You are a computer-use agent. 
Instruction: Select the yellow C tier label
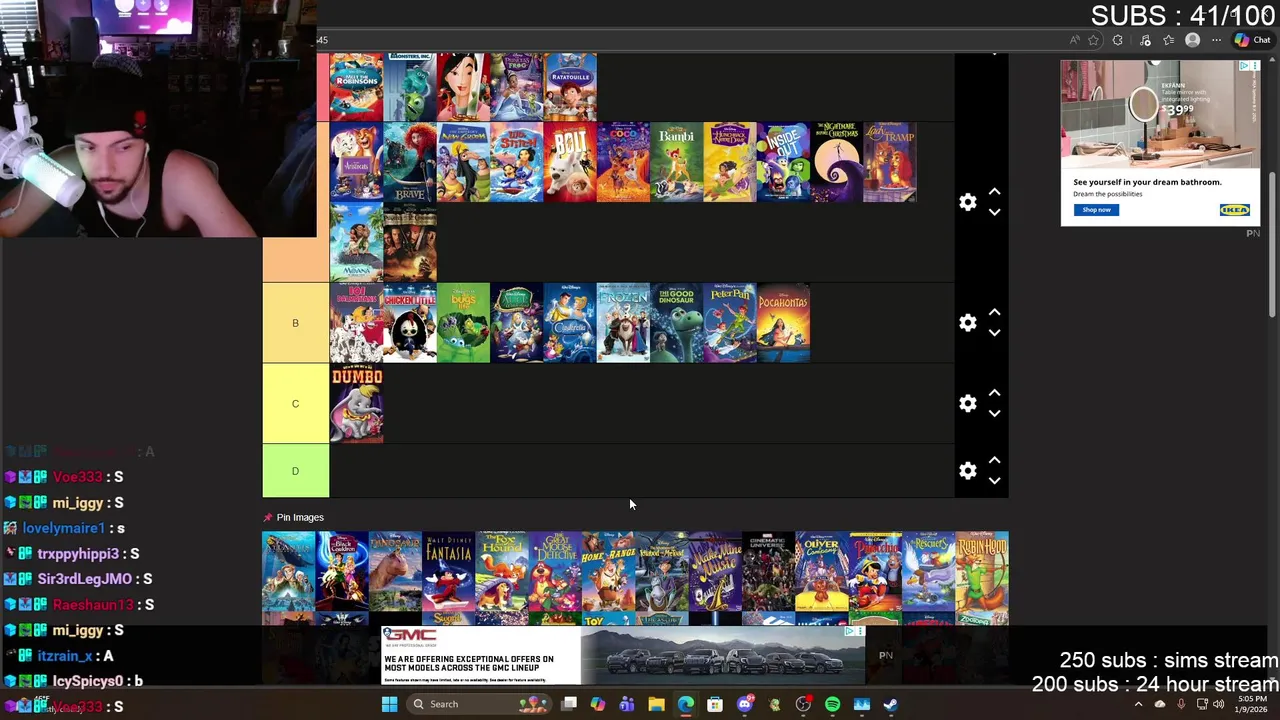point(295,403)
